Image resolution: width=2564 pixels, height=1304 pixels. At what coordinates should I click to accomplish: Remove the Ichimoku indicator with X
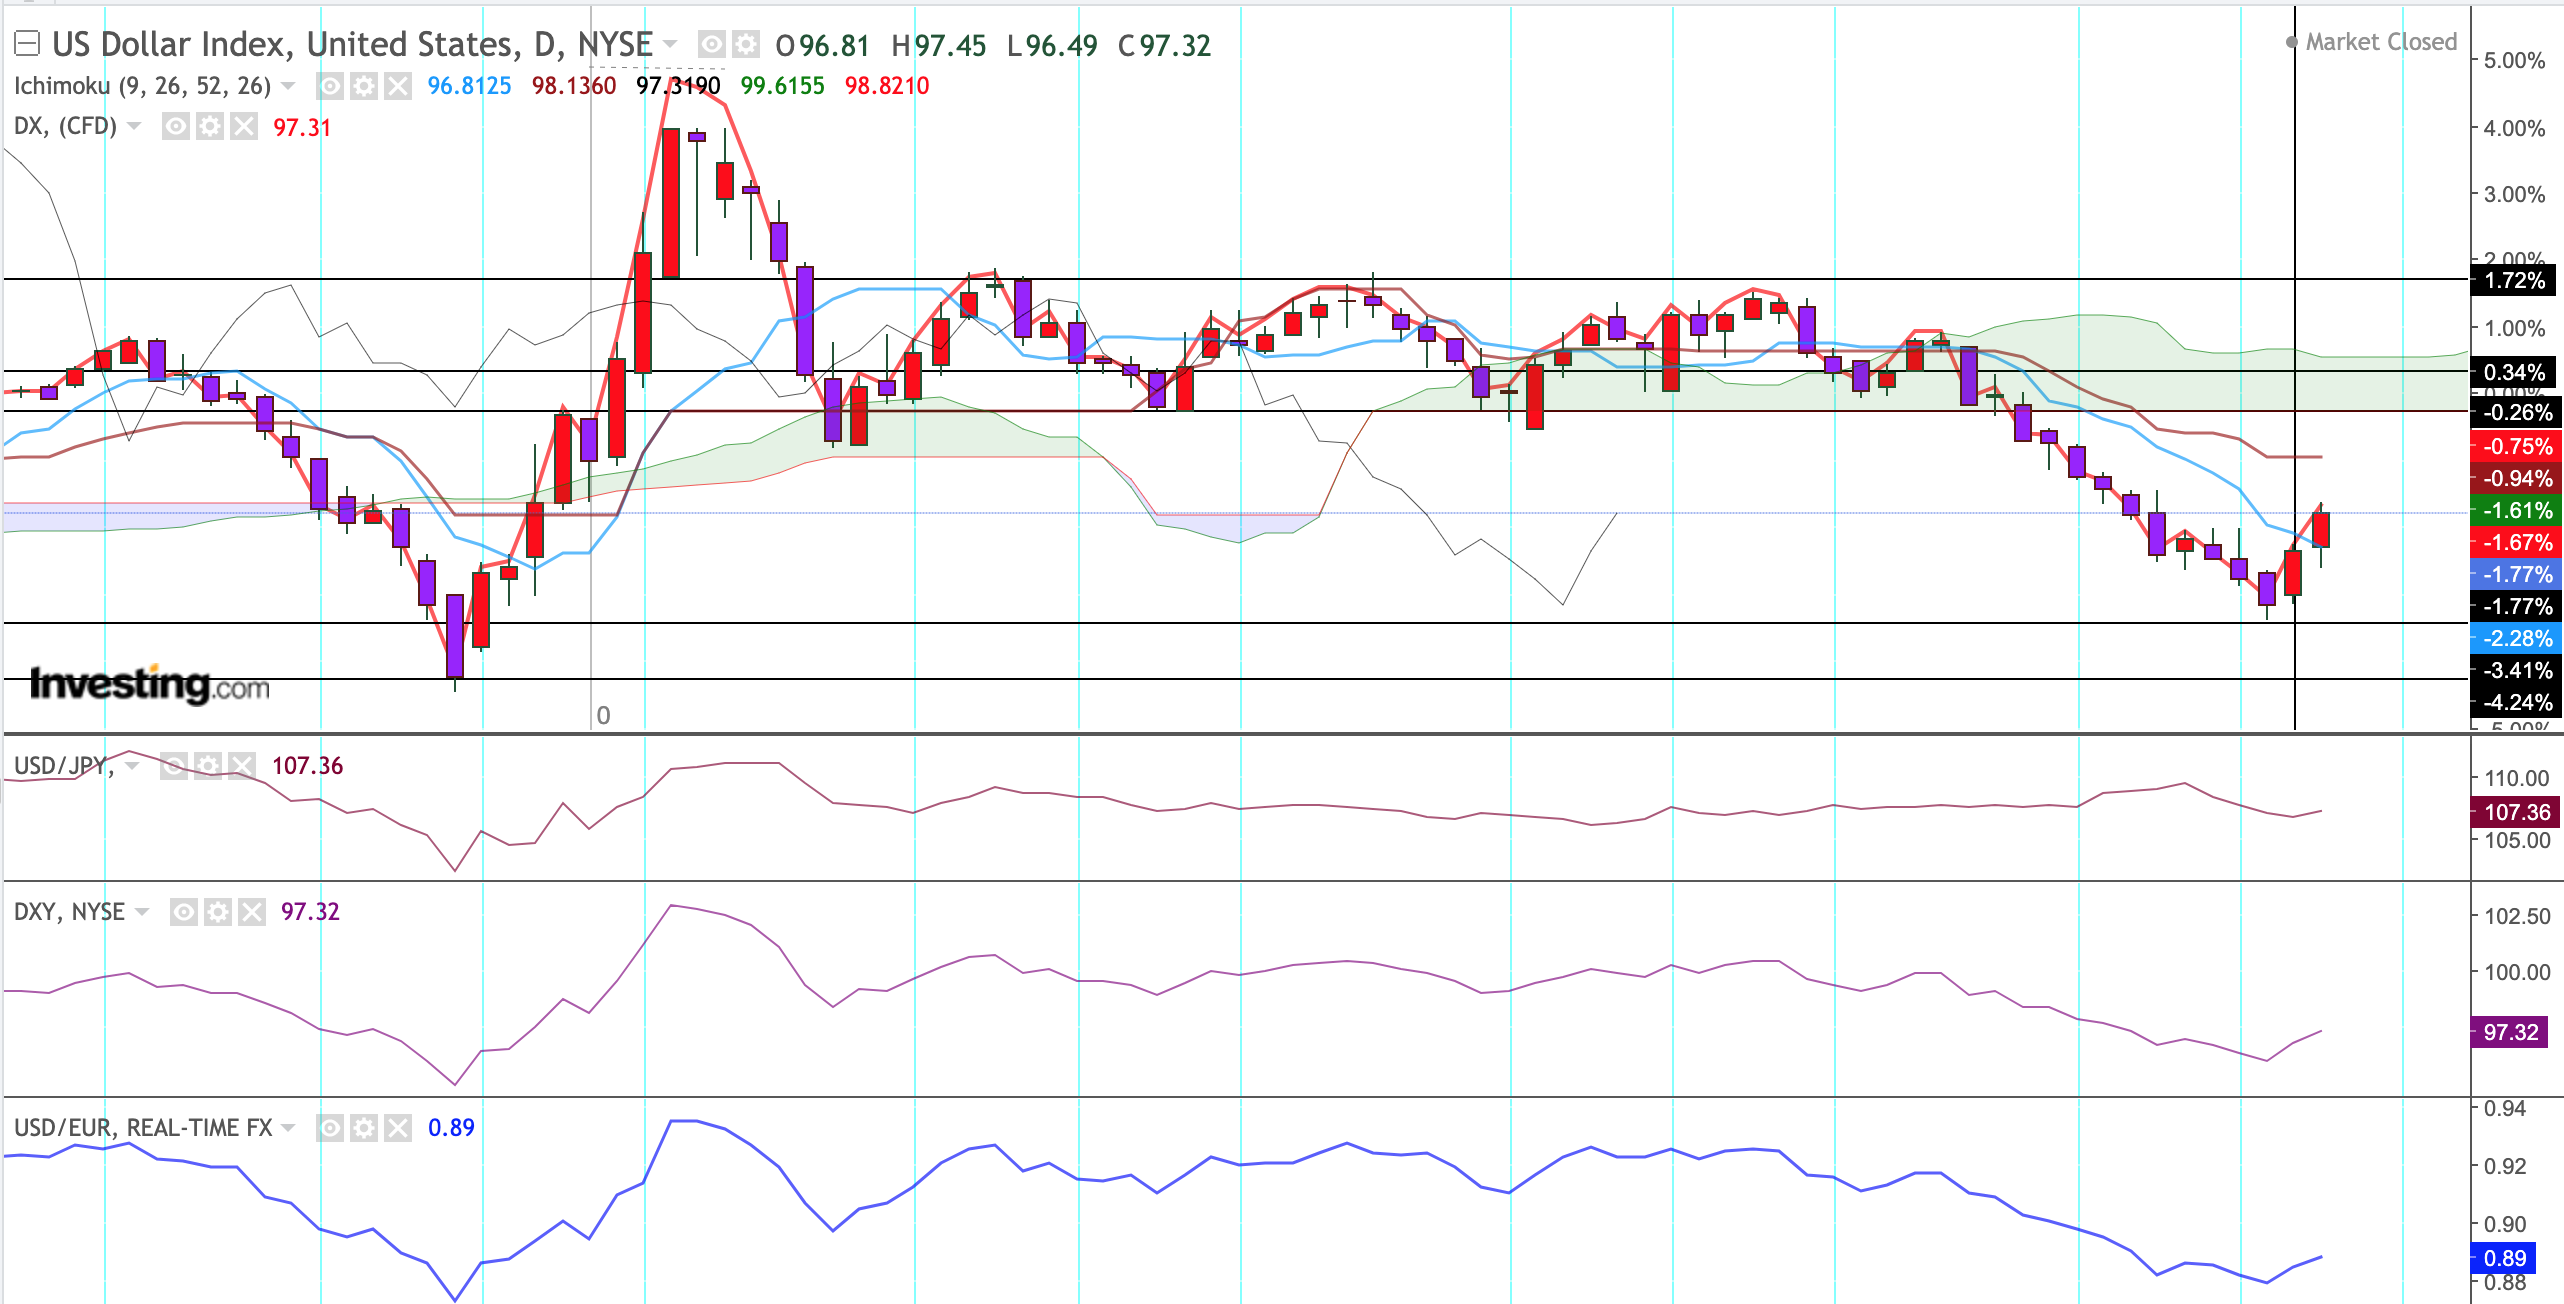398,86
